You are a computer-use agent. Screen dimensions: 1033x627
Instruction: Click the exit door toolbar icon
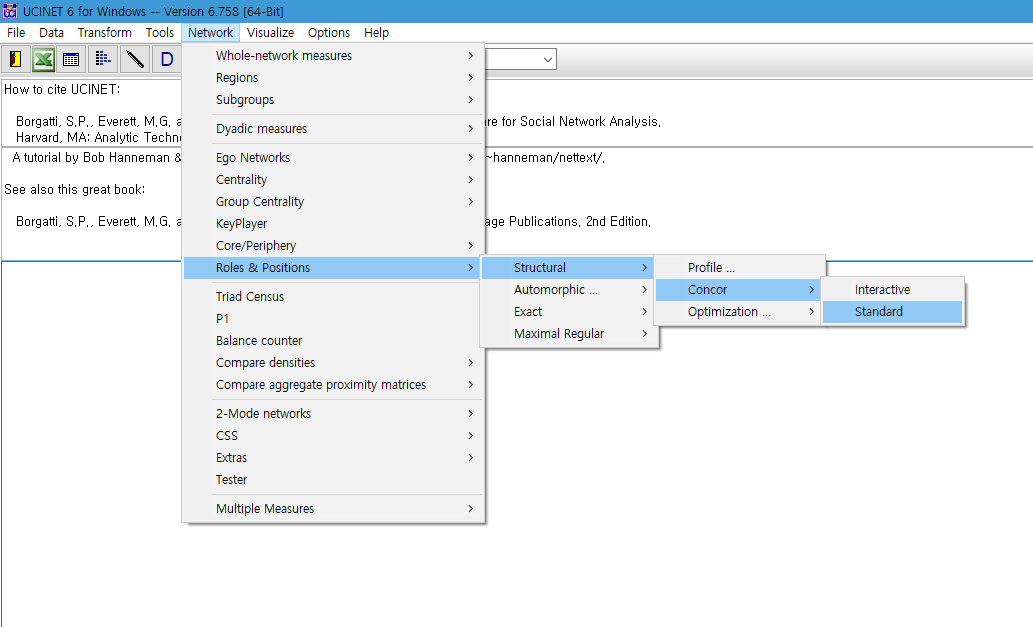pos(15,59)
